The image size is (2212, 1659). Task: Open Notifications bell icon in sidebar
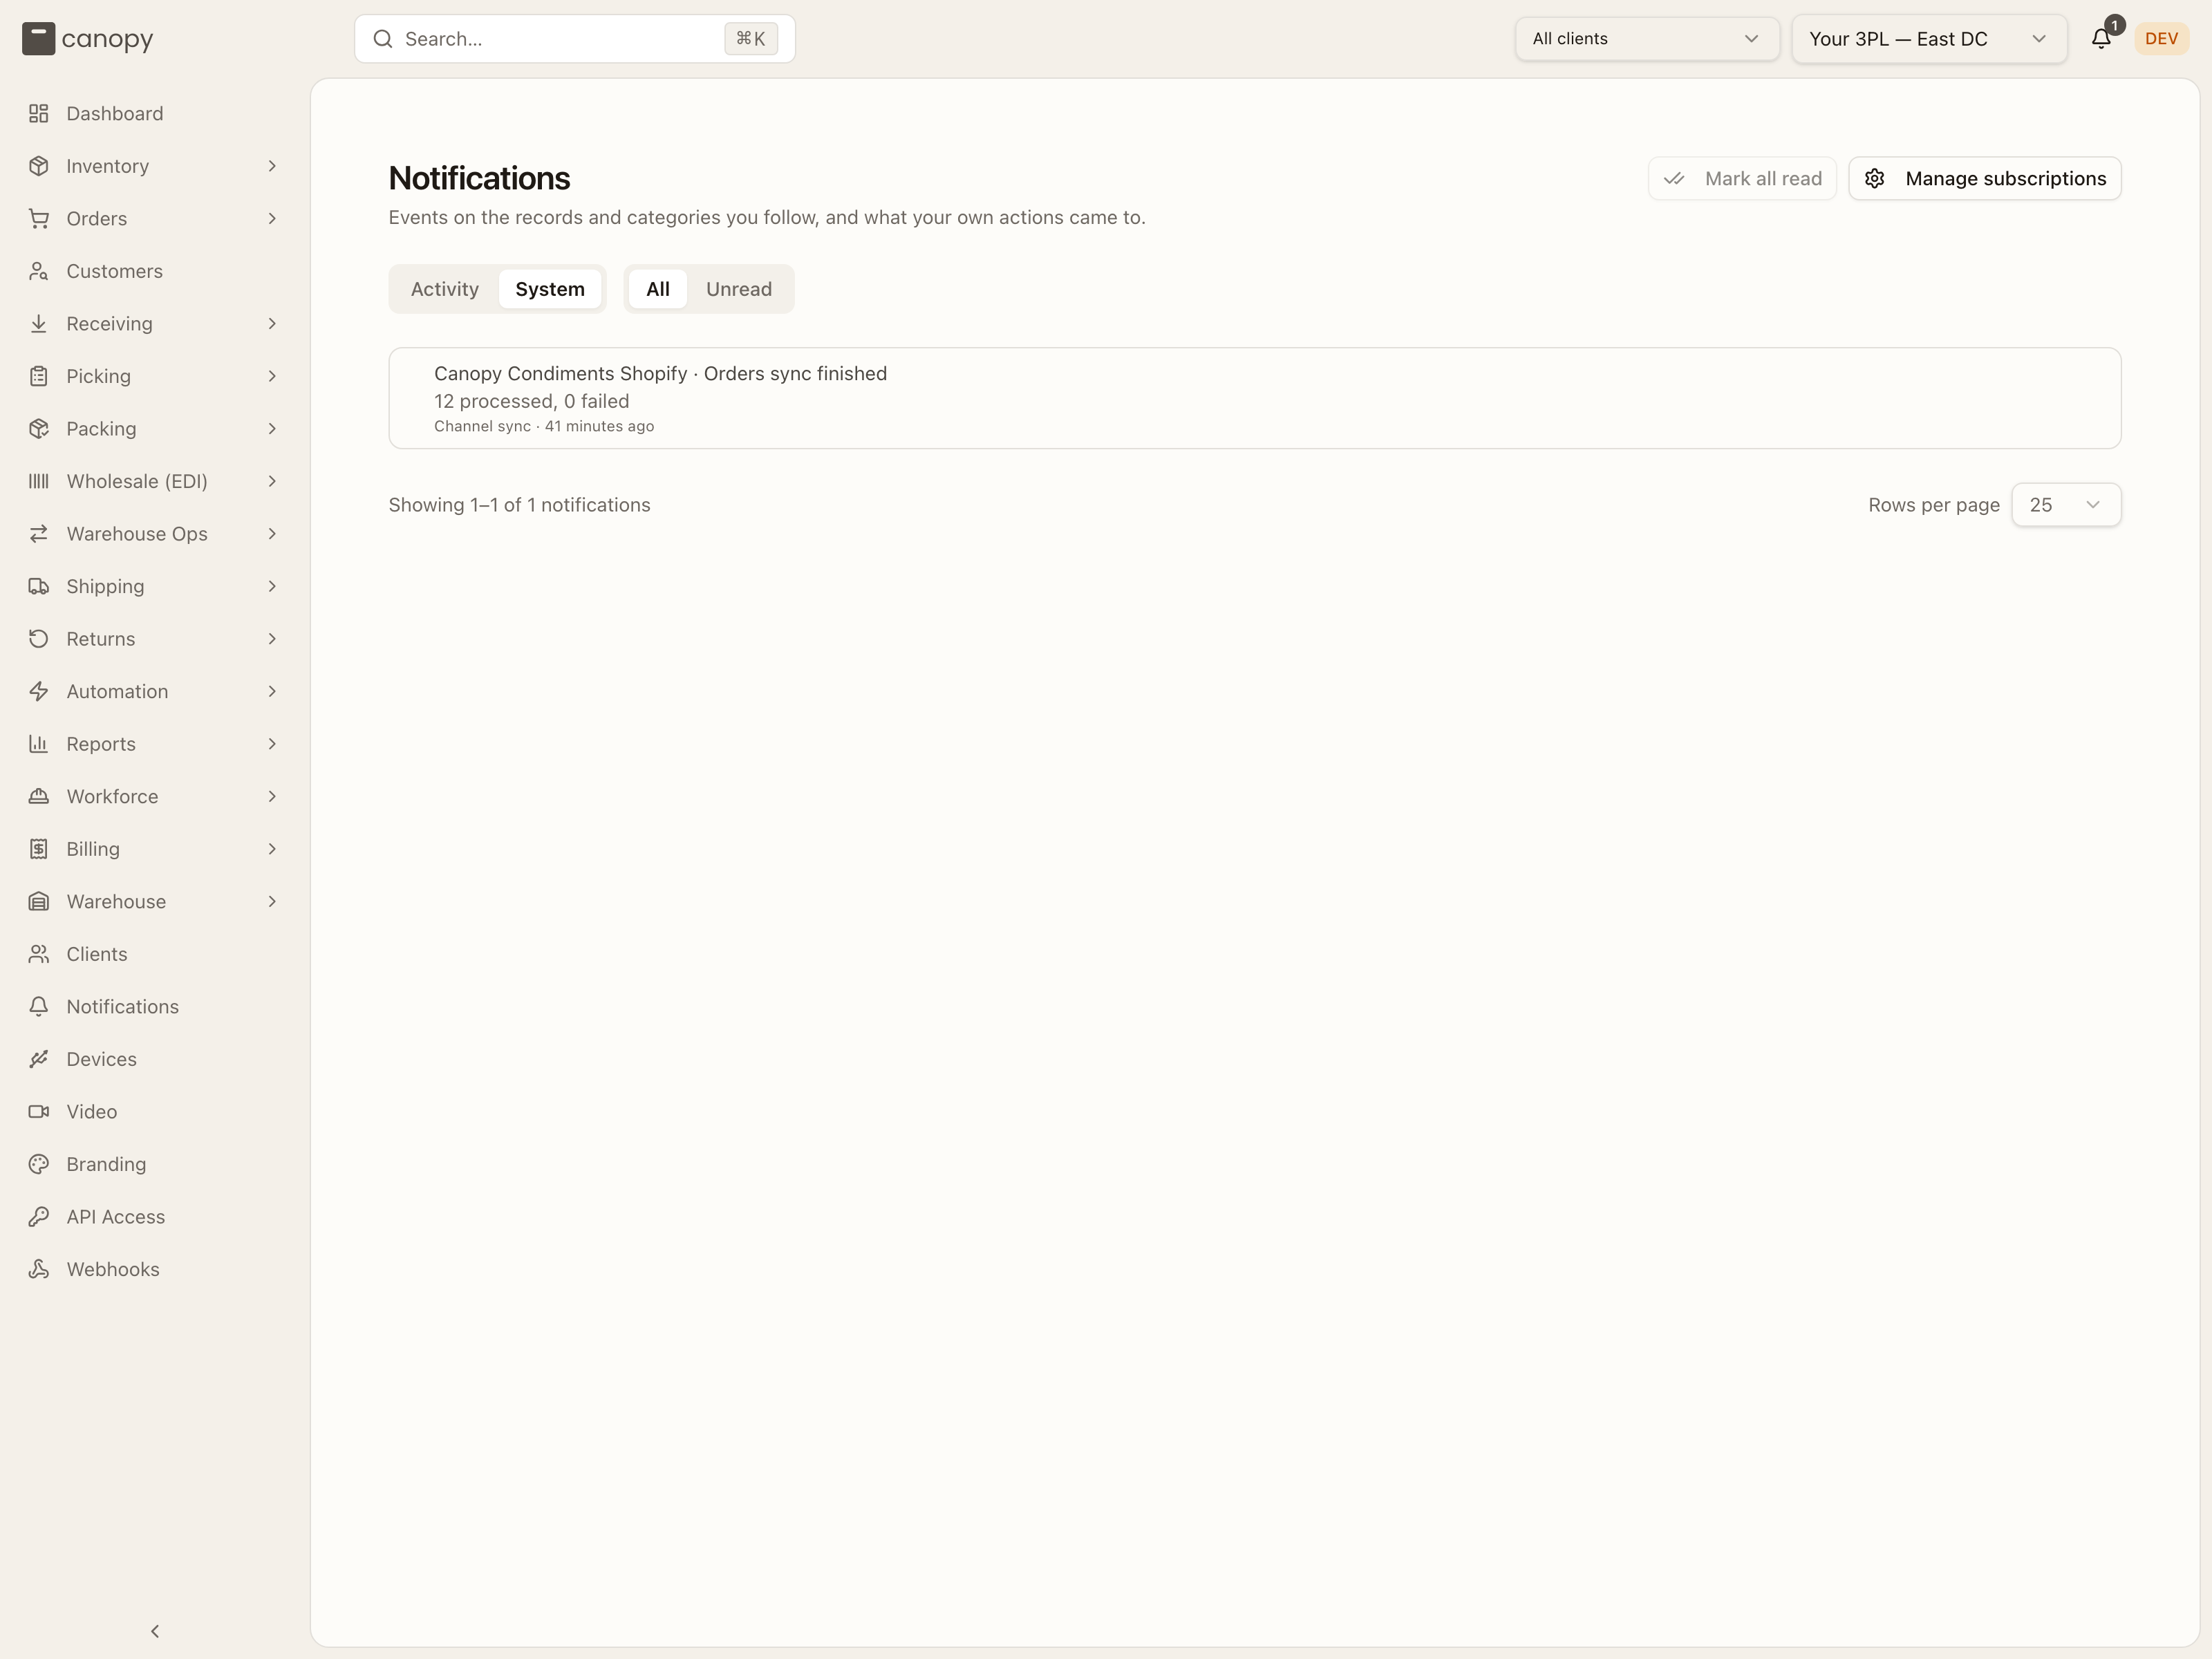(x=39, y=1007)
